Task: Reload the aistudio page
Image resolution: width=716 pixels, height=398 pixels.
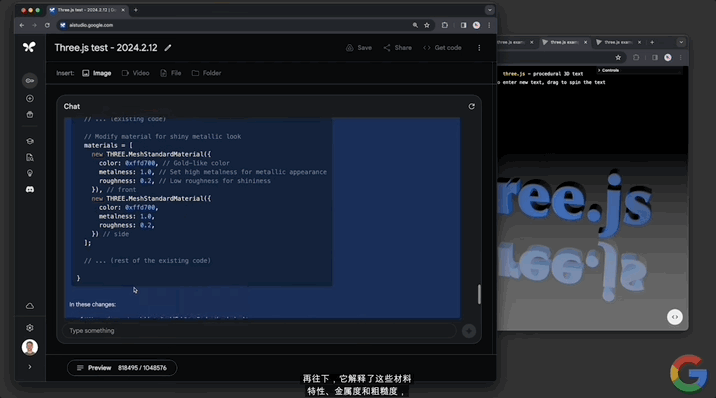Action: 47,26
